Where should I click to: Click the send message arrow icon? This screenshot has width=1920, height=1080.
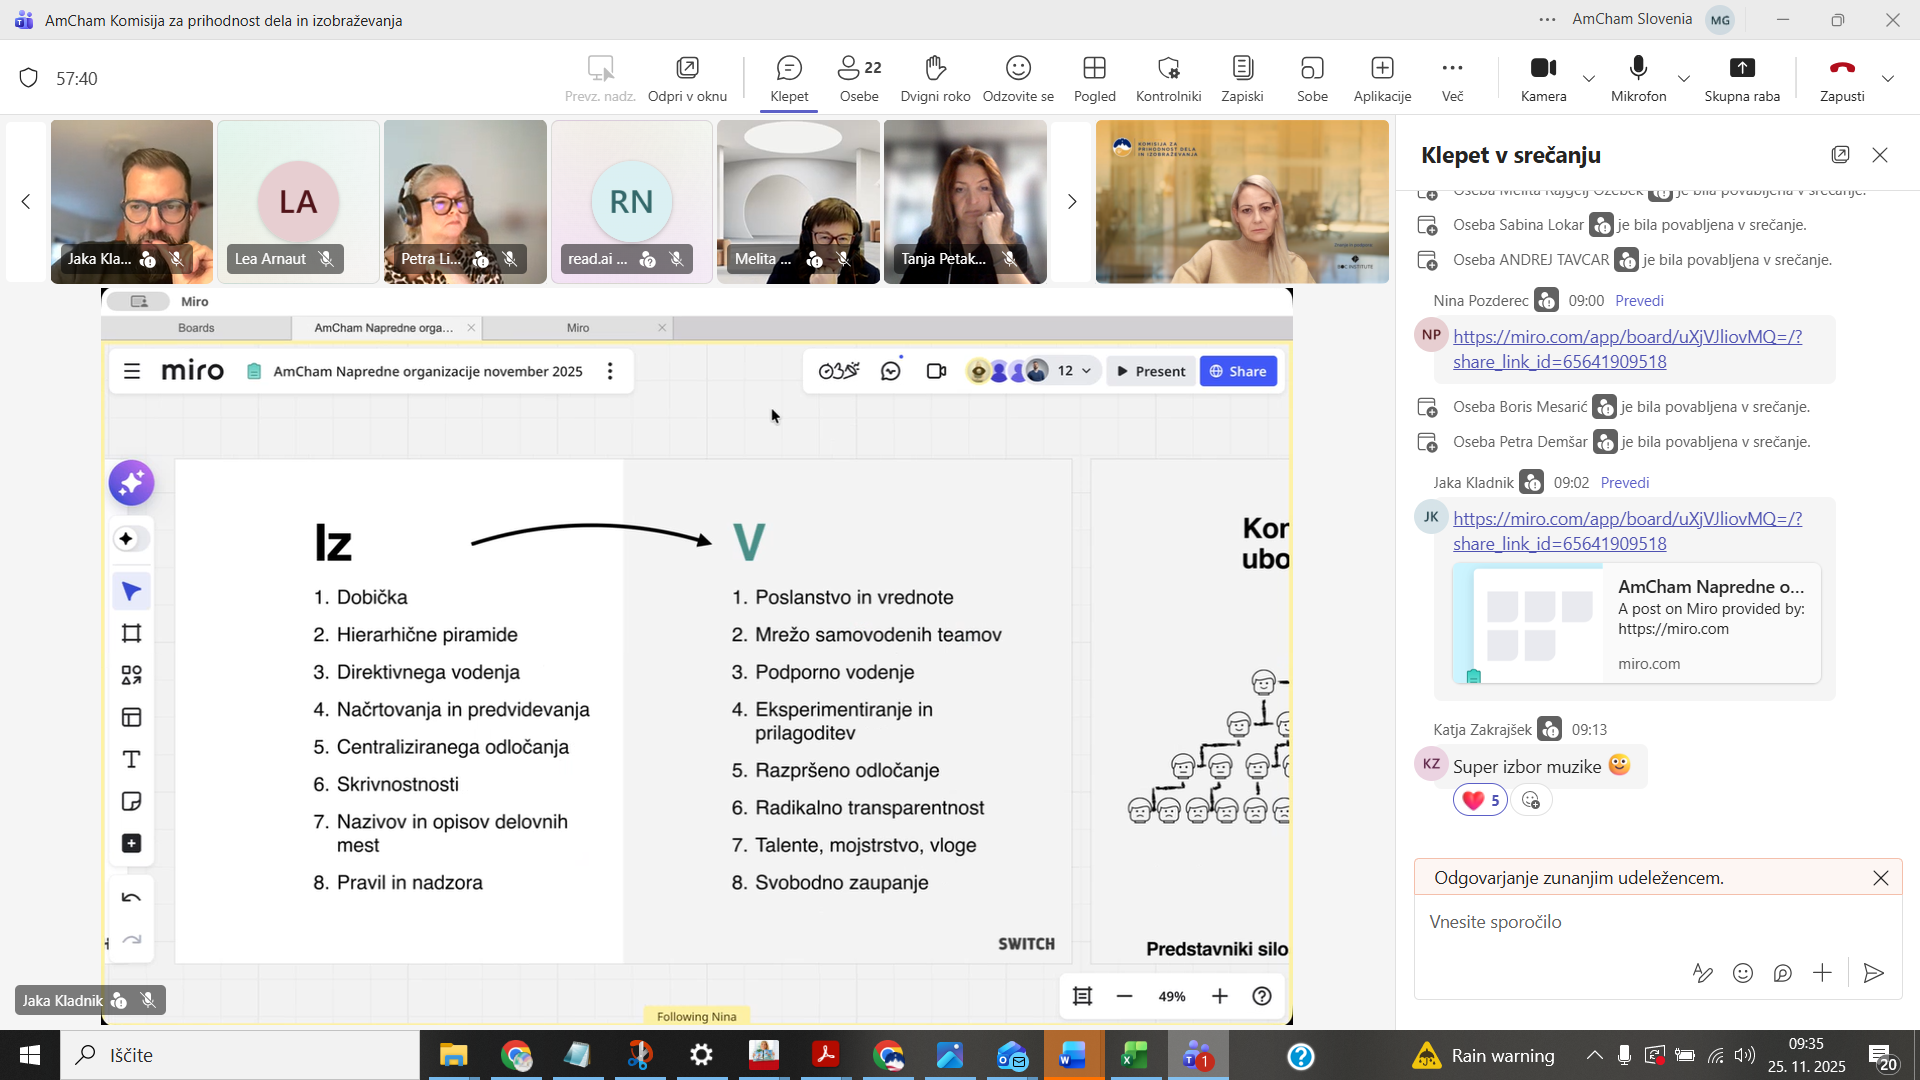pos(1874,973)
